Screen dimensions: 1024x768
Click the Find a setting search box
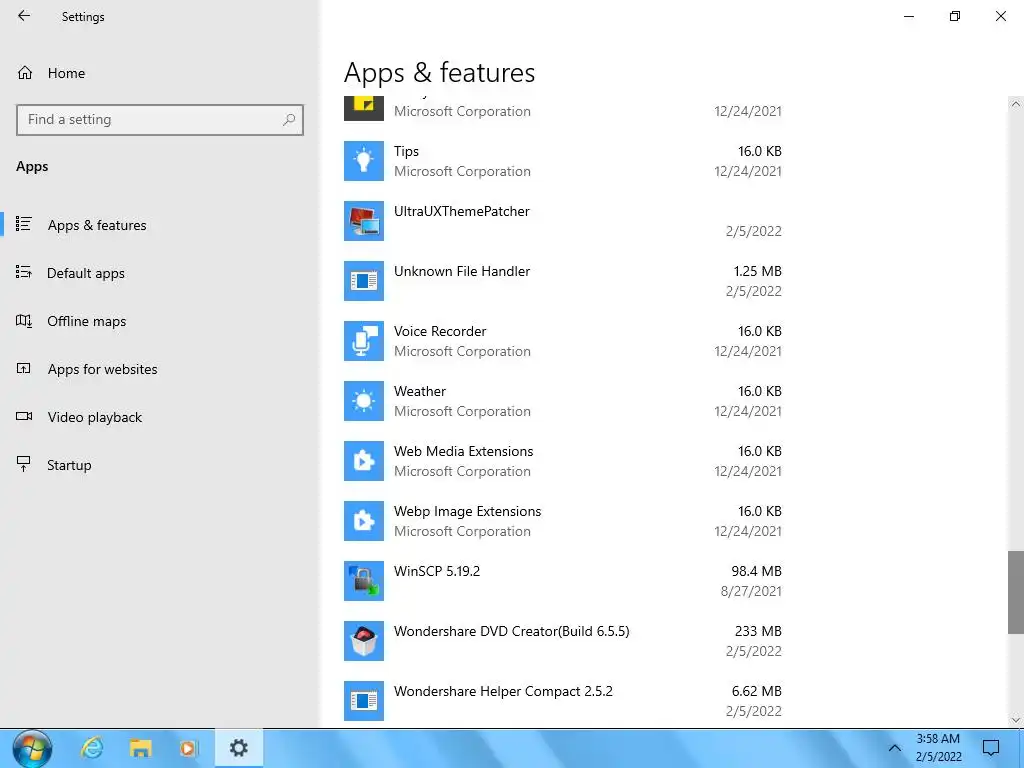coord(160,120)
